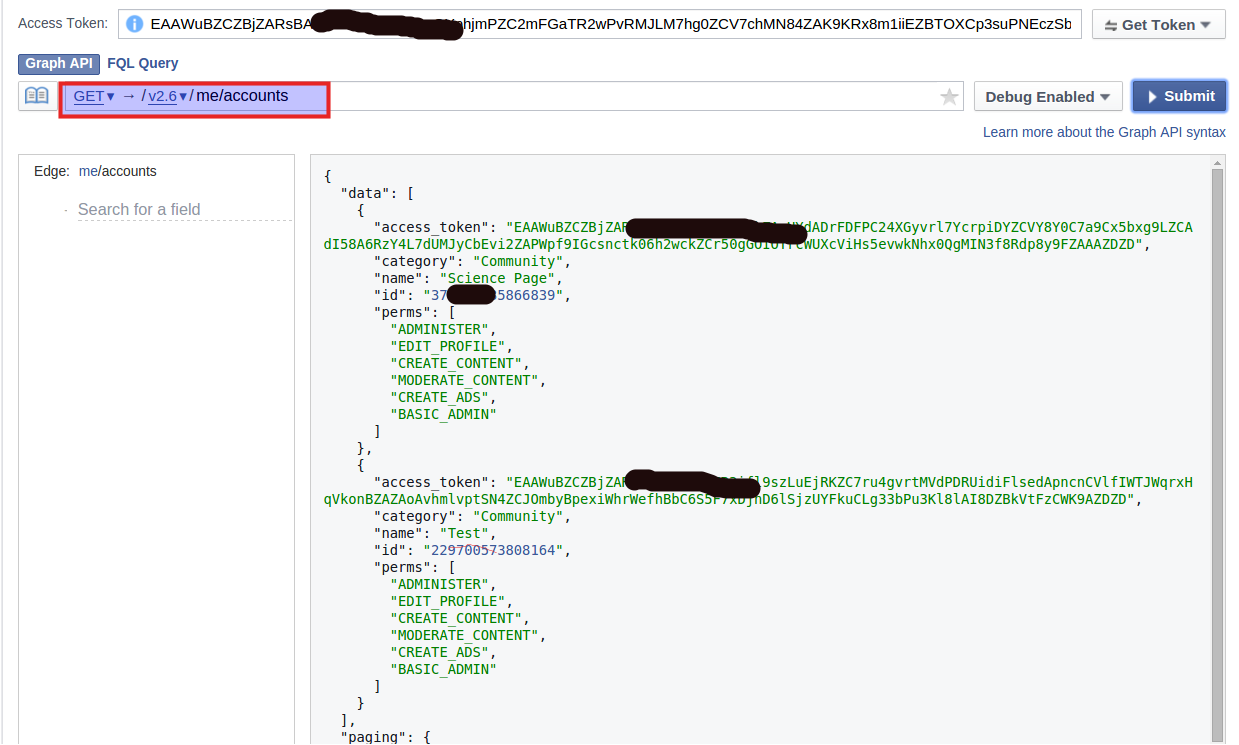Viewport: 1239px width, 745px height.
Task: Click "MODERATE_CONTENT" permission under Science Page
Action: 466,380
